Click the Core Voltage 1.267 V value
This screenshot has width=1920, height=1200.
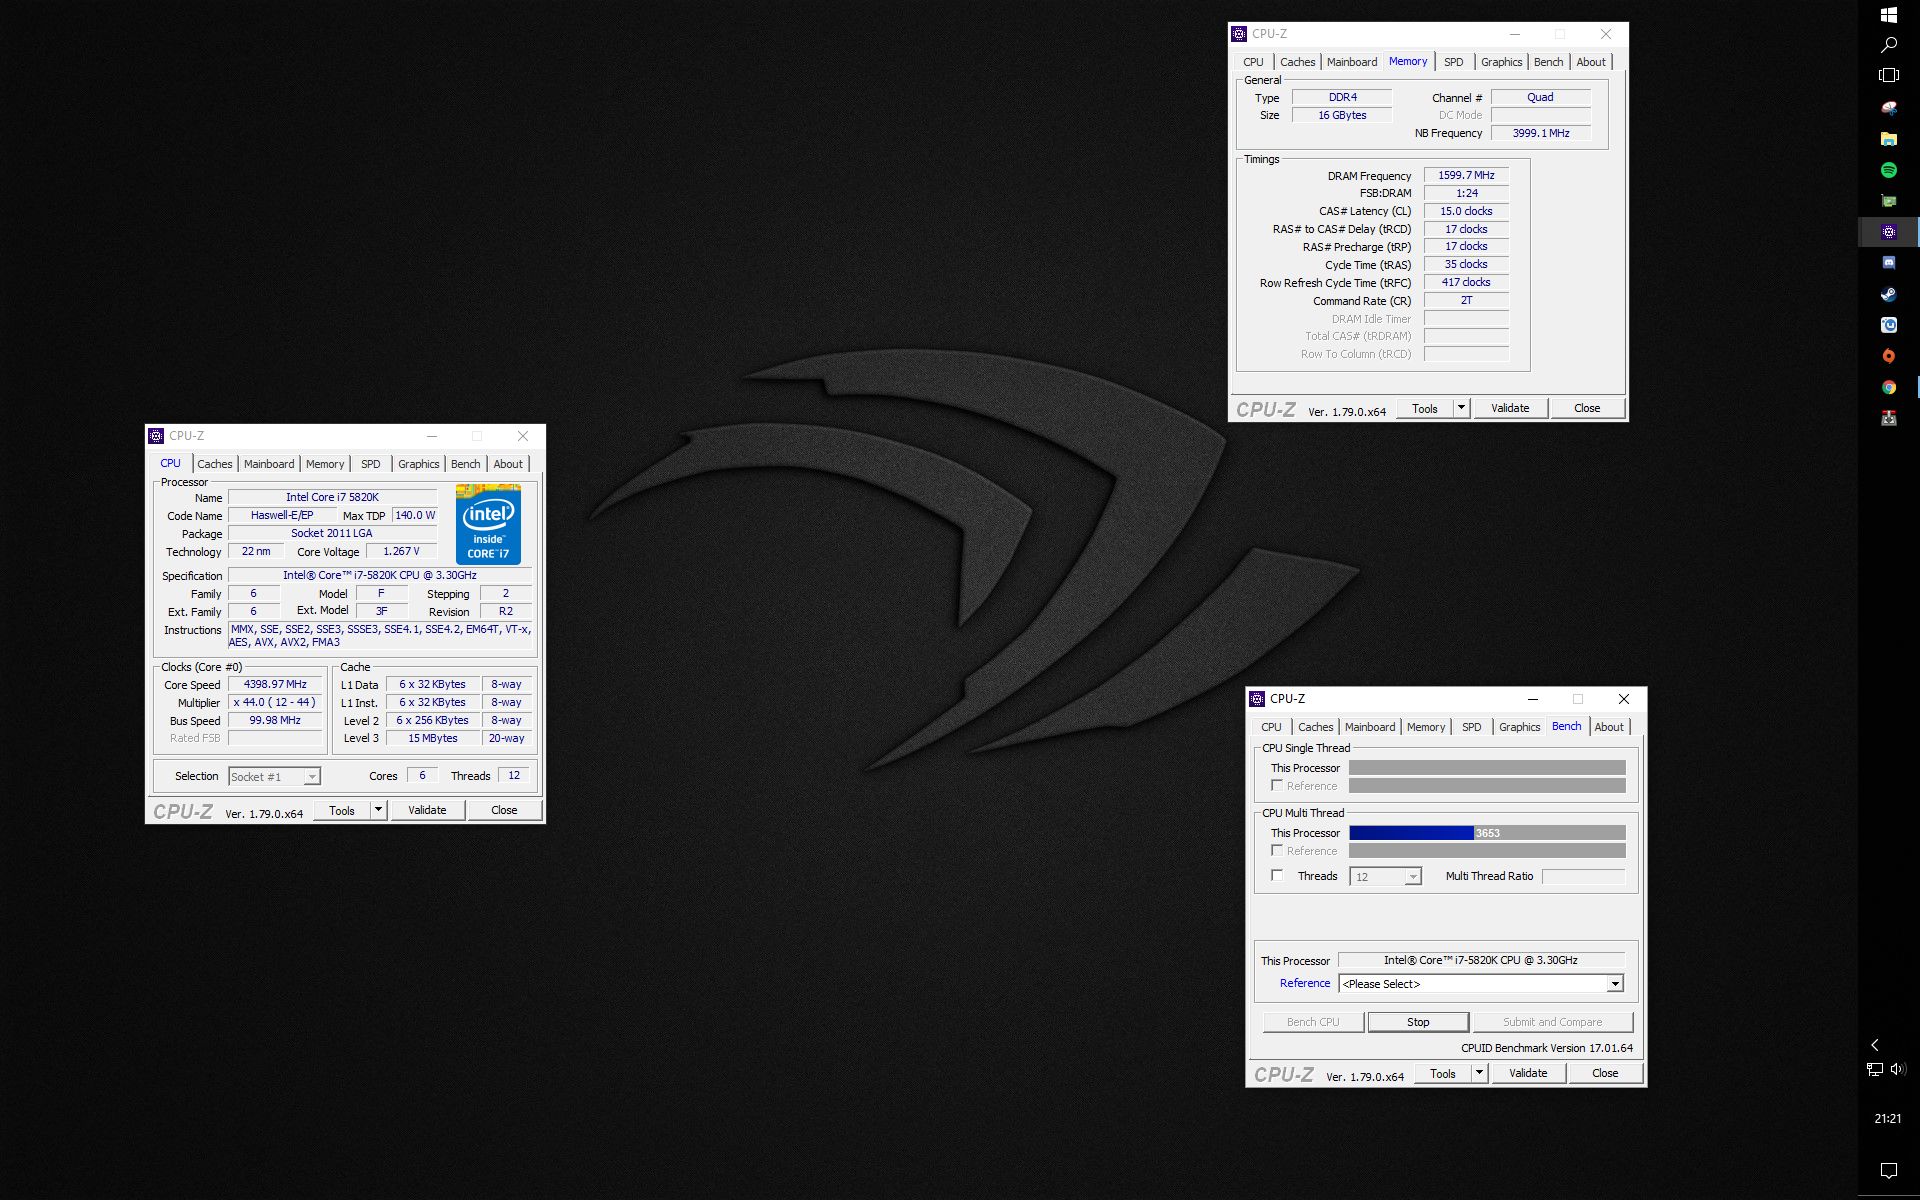[401, 551]
